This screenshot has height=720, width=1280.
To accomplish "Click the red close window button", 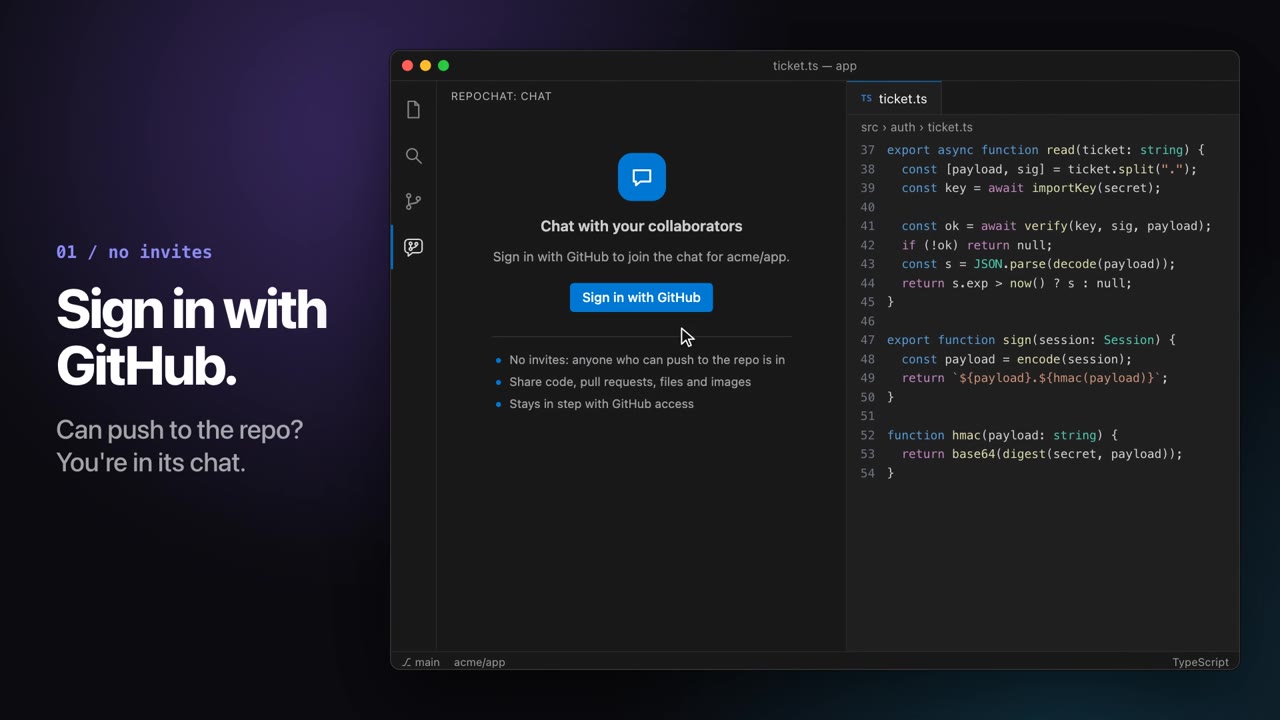I will 407,66.
